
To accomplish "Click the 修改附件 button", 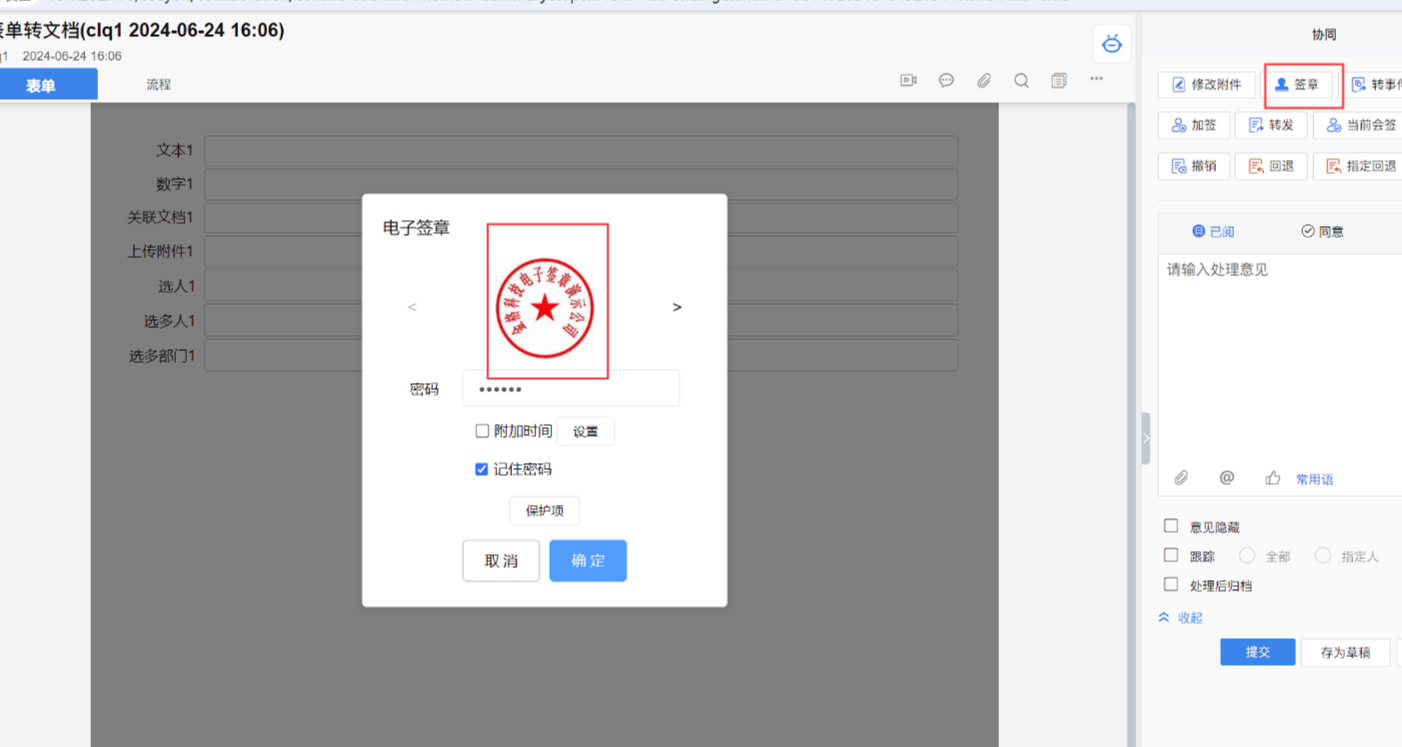I will [1206, 85].
